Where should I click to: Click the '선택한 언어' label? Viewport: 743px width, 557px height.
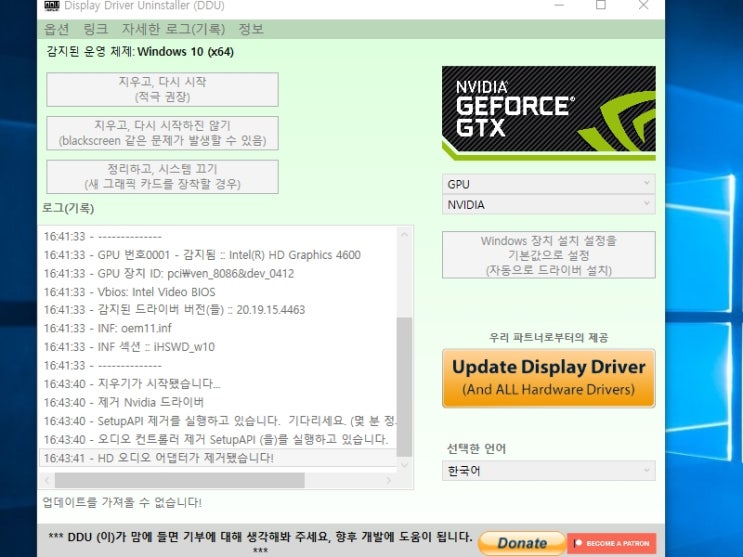pyautogui.click(x=476, y=448)
